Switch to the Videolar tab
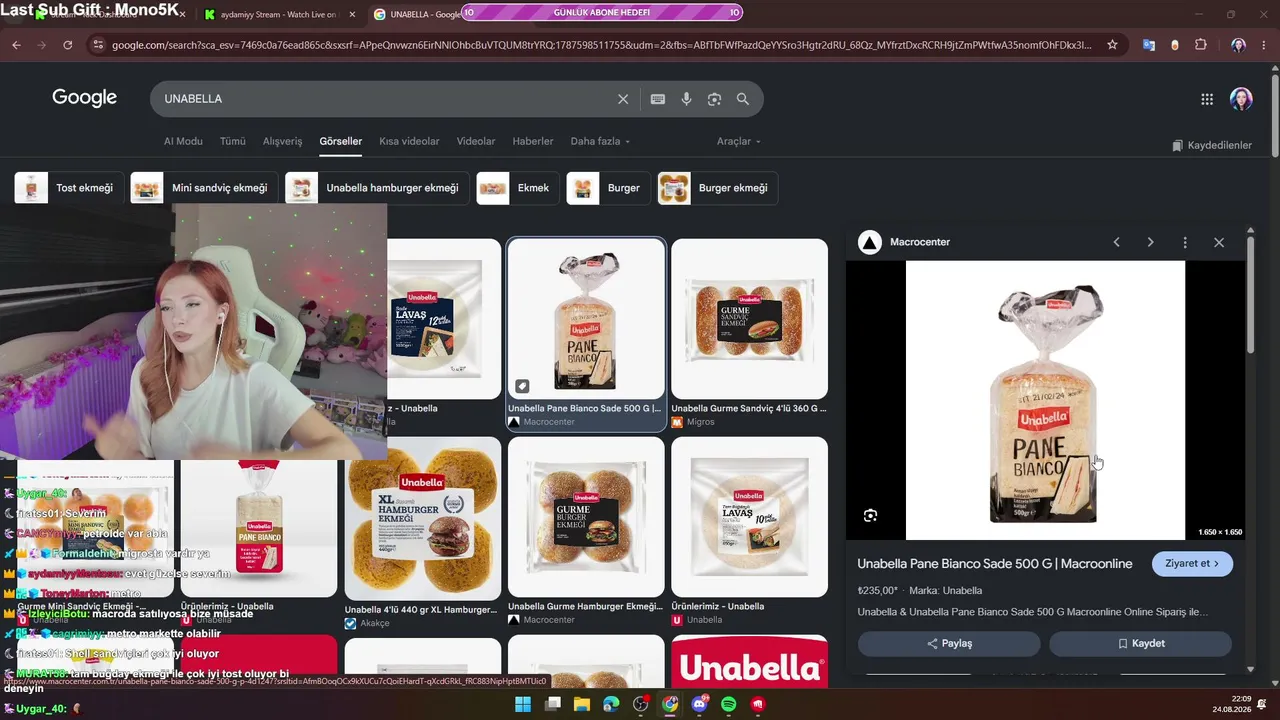The width and height of the screenshot is (1280, 720). click(x=476, y=141)
